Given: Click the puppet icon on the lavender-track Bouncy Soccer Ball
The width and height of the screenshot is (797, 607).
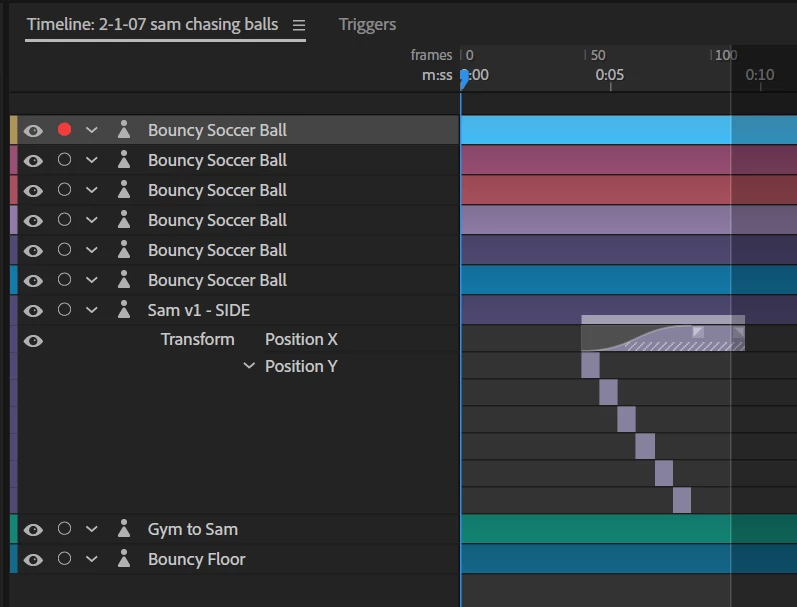Looking at the screenshot, I should coord(124,220).
